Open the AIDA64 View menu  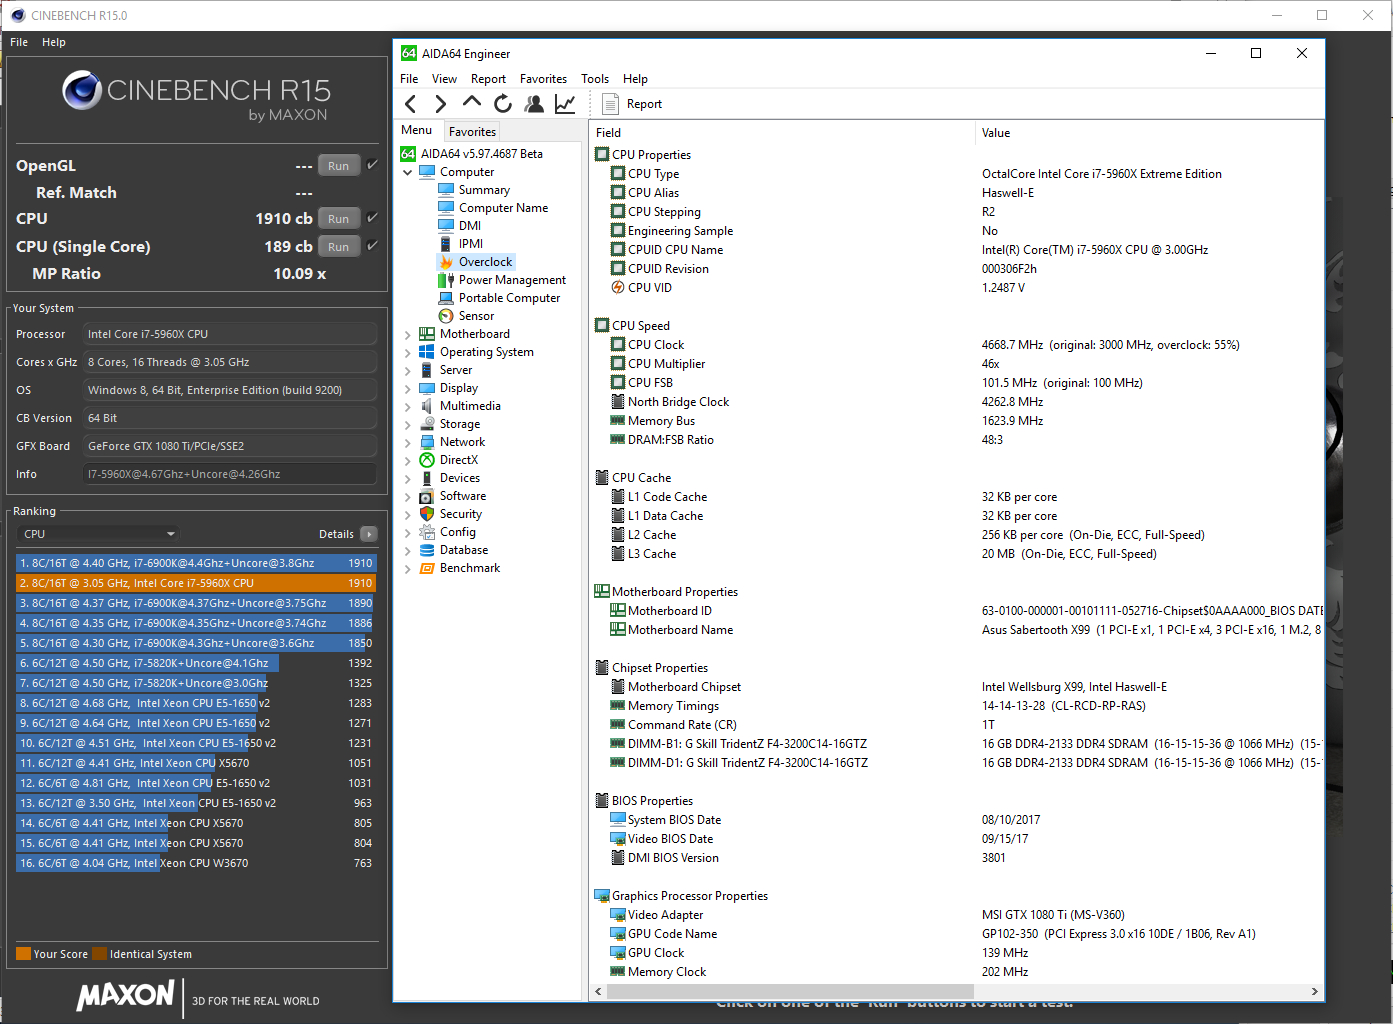click(x=444, y=79)
